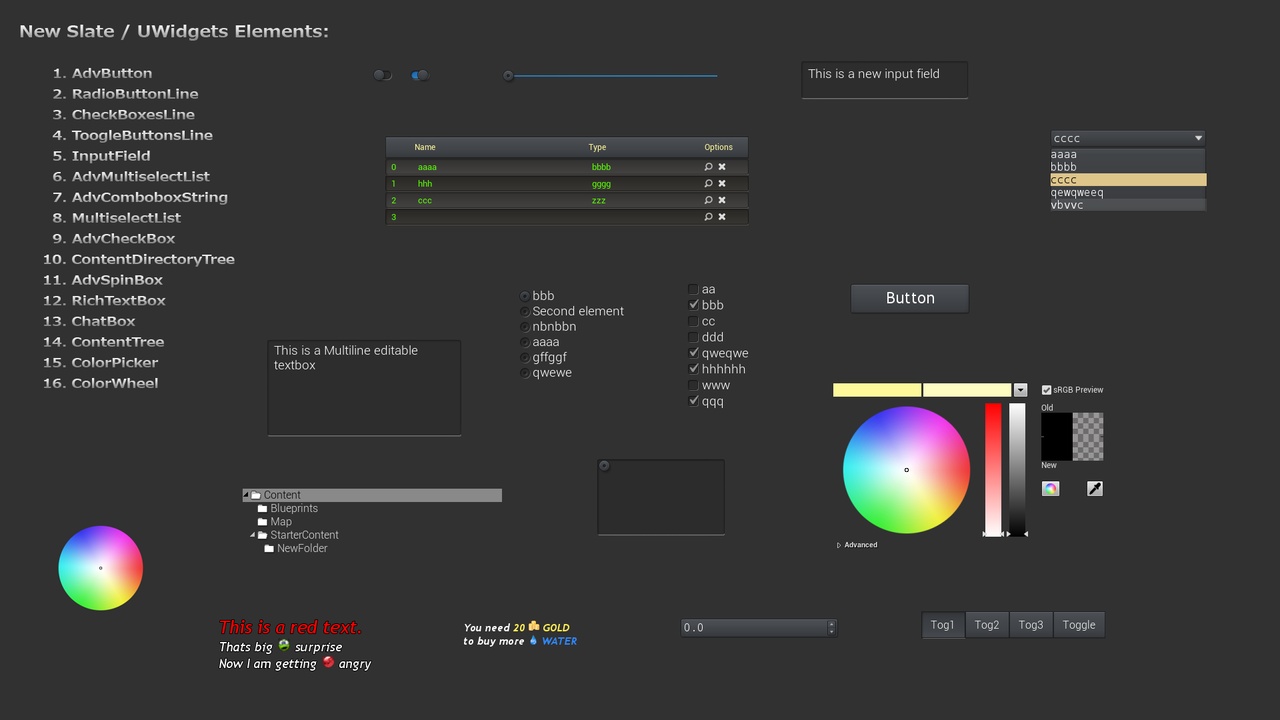Uncheck the 'bbb' checkbox
Image resolution: width=1280 pixels, height=720 pixels.
pos(693,305)
